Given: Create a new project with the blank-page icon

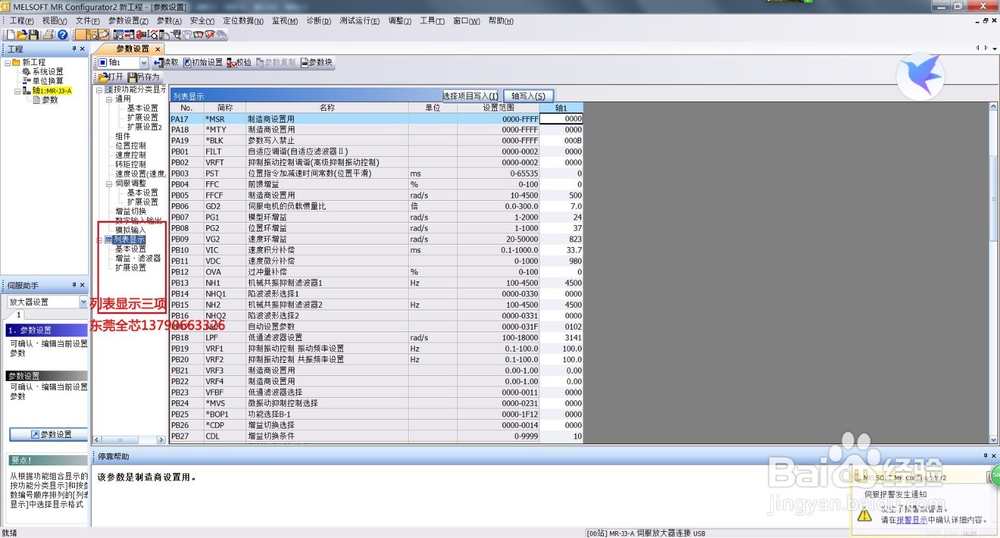Looking at the screenshot, I should coord(11,34).
